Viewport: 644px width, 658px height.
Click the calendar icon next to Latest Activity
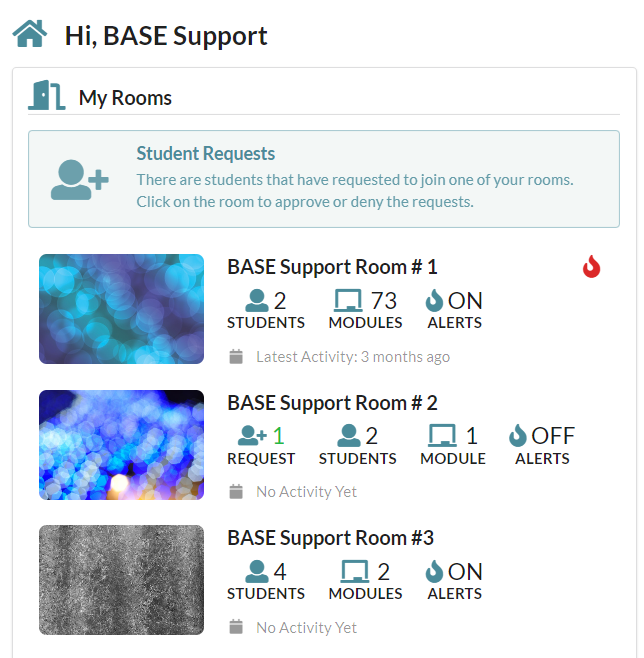coord(236,357)
